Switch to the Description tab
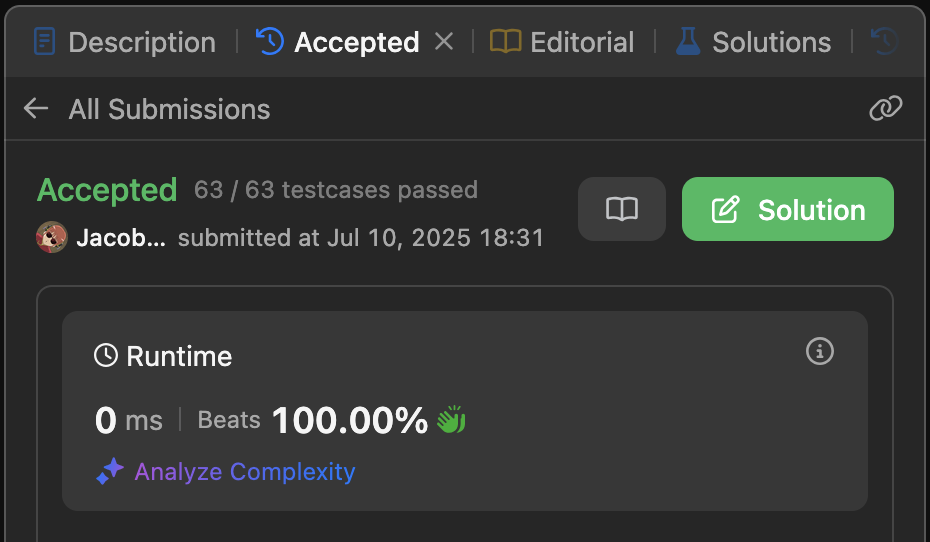This screenshot has height=542, width=930. pyautogui.click(x=125, y=42)
